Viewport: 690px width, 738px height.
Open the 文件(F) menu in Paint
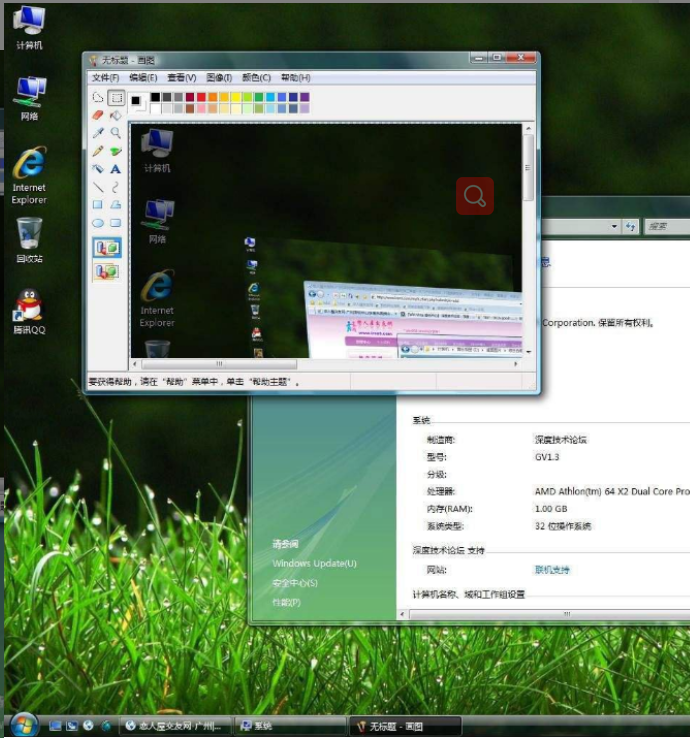click(x=105, y=78)
